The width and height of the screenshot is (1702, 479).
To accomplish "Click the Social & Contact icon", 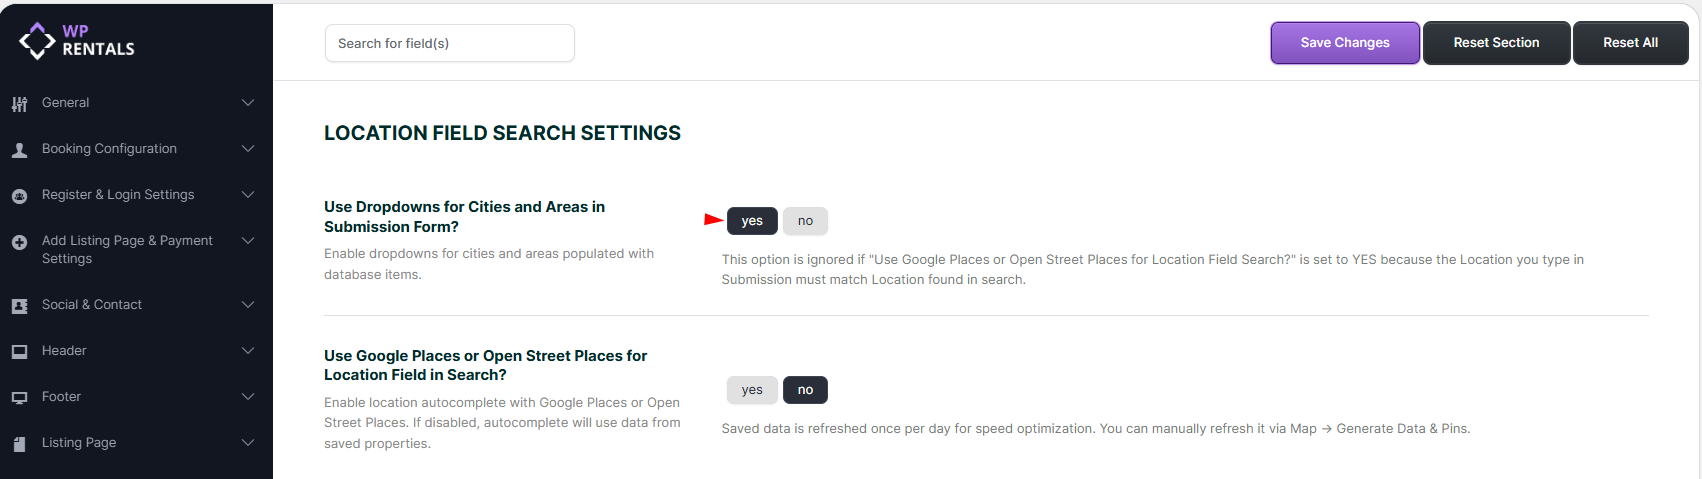I will (x=19, y=306).
